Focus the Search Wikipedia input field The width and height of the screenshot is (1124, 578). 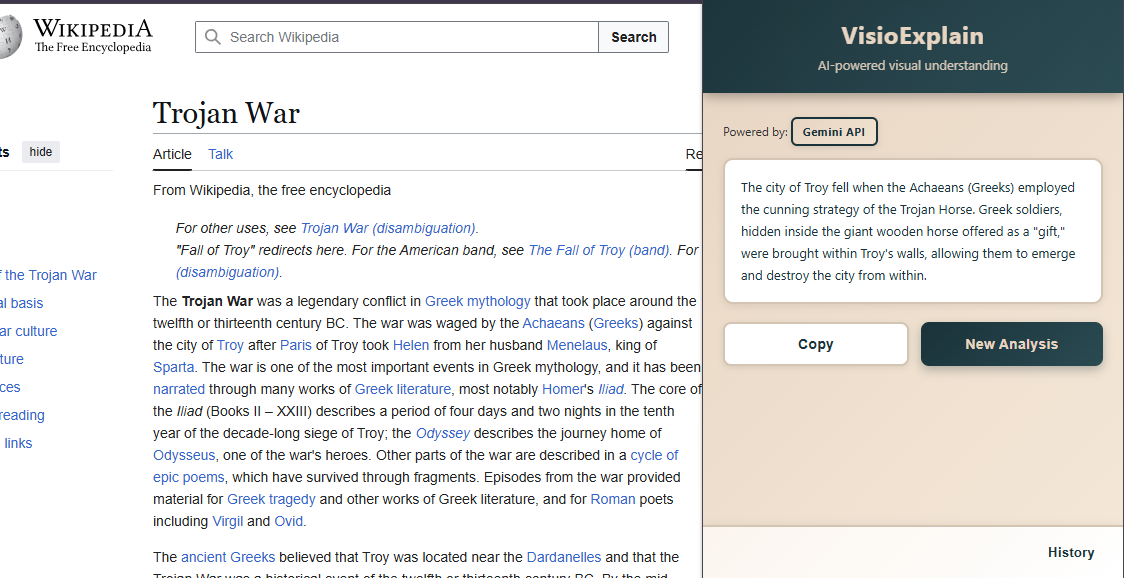point(397,37)
